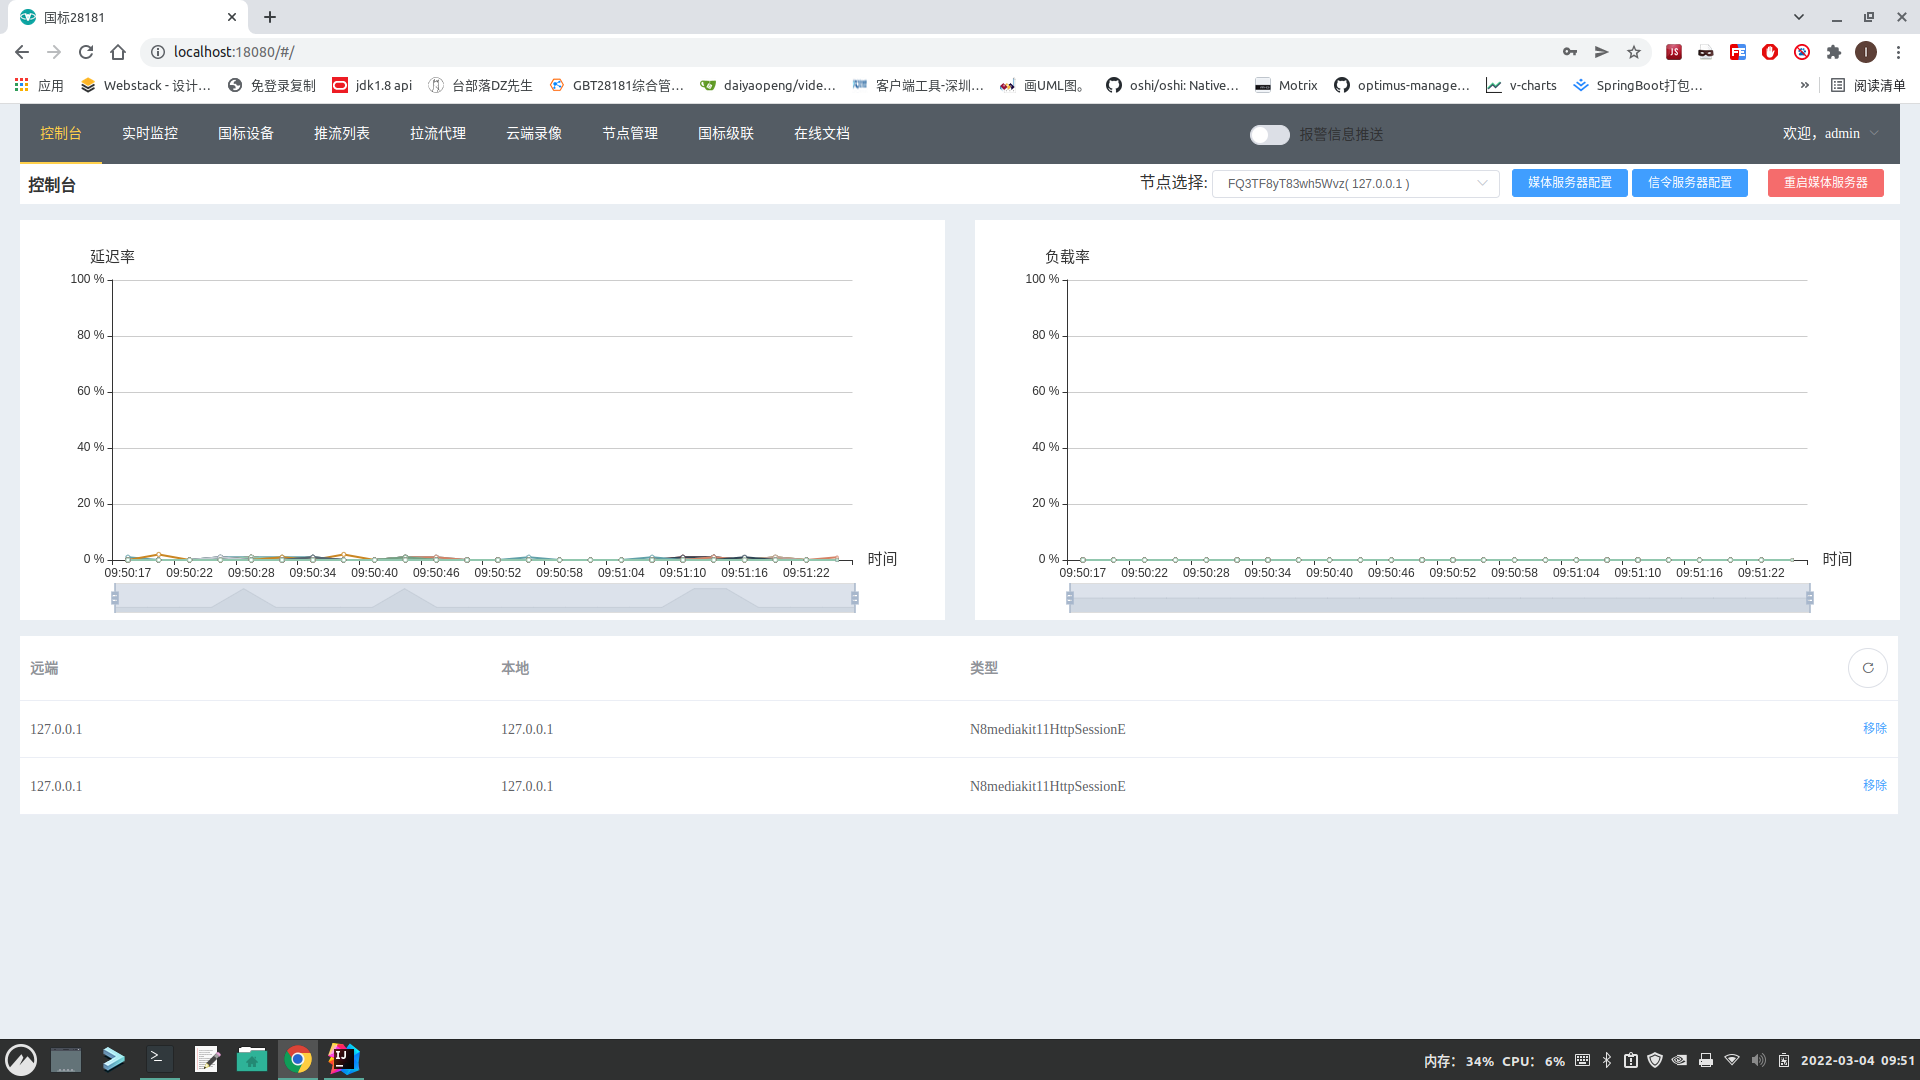
Task: Reload the page with the refresh icon
Action: point(86,52)
